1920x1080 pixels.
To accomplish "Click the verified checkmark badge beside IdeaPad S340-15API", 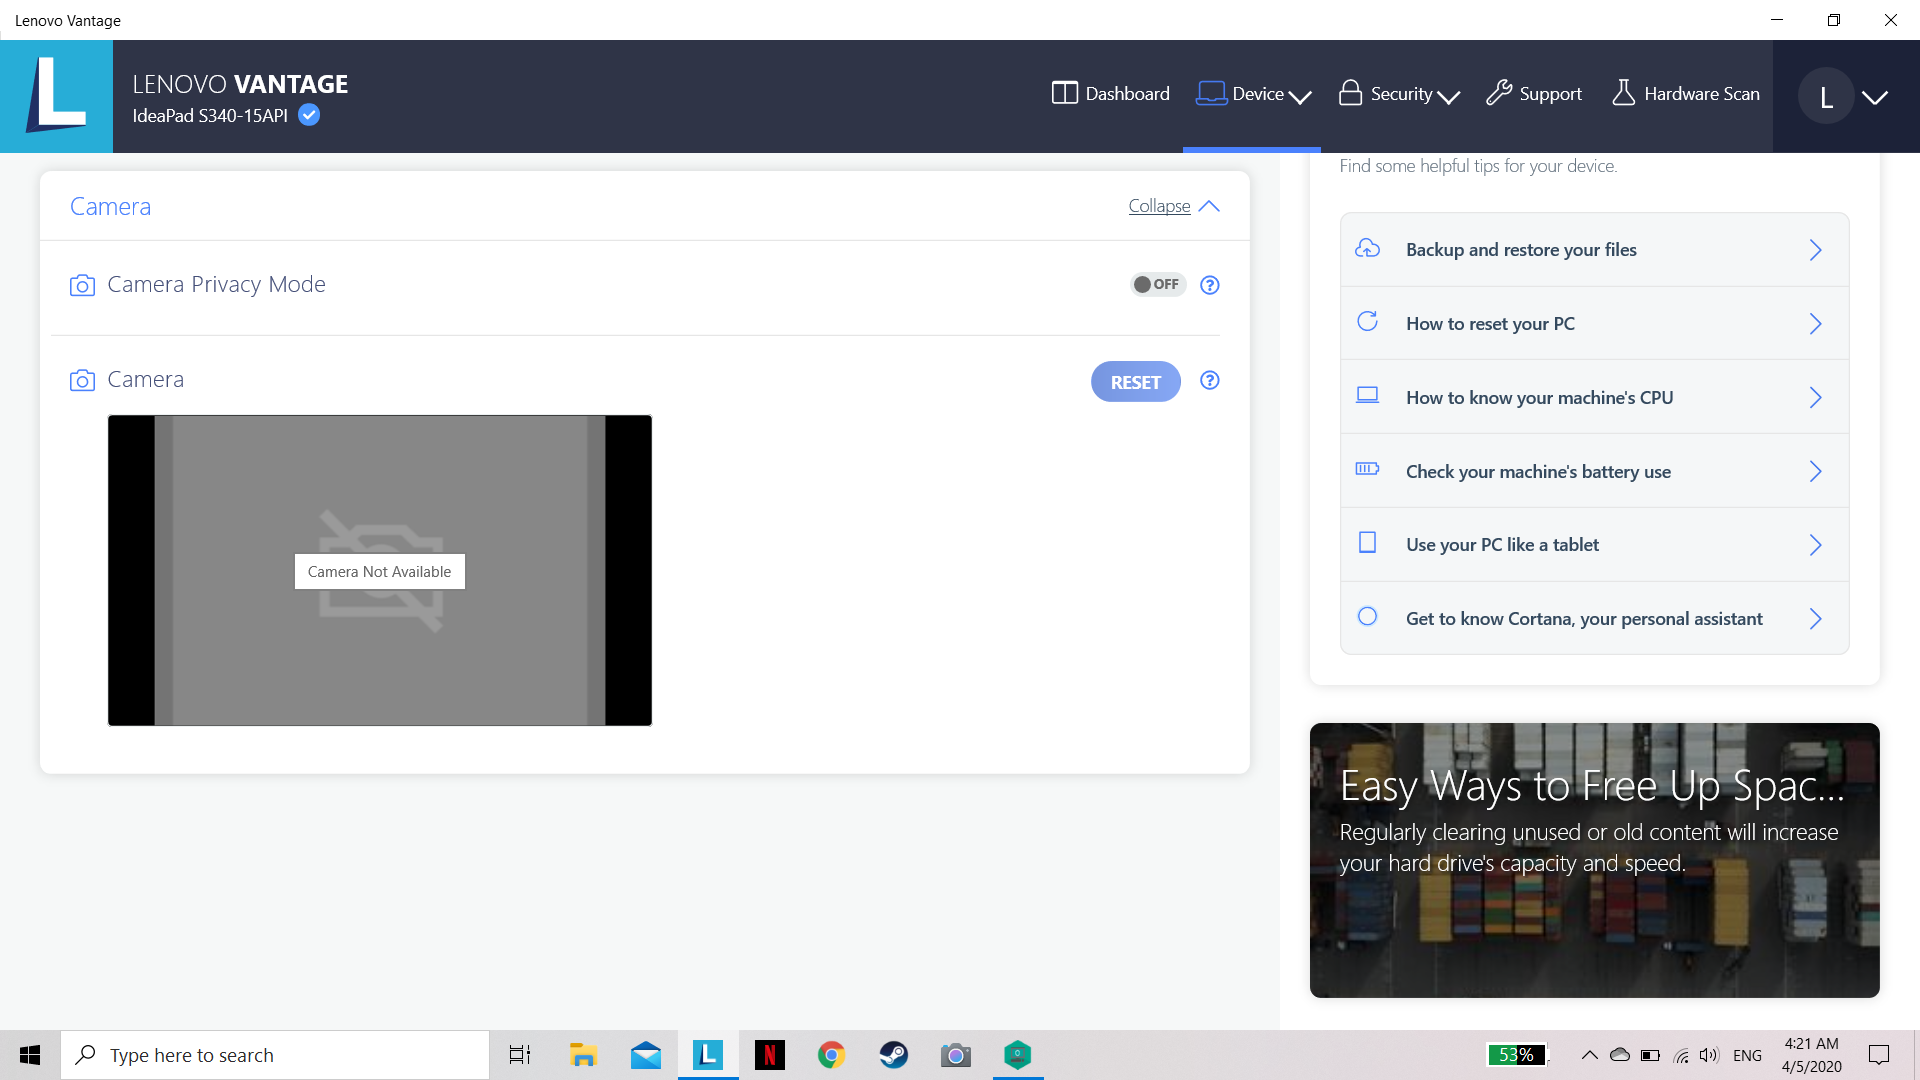I will coord(309,115).
